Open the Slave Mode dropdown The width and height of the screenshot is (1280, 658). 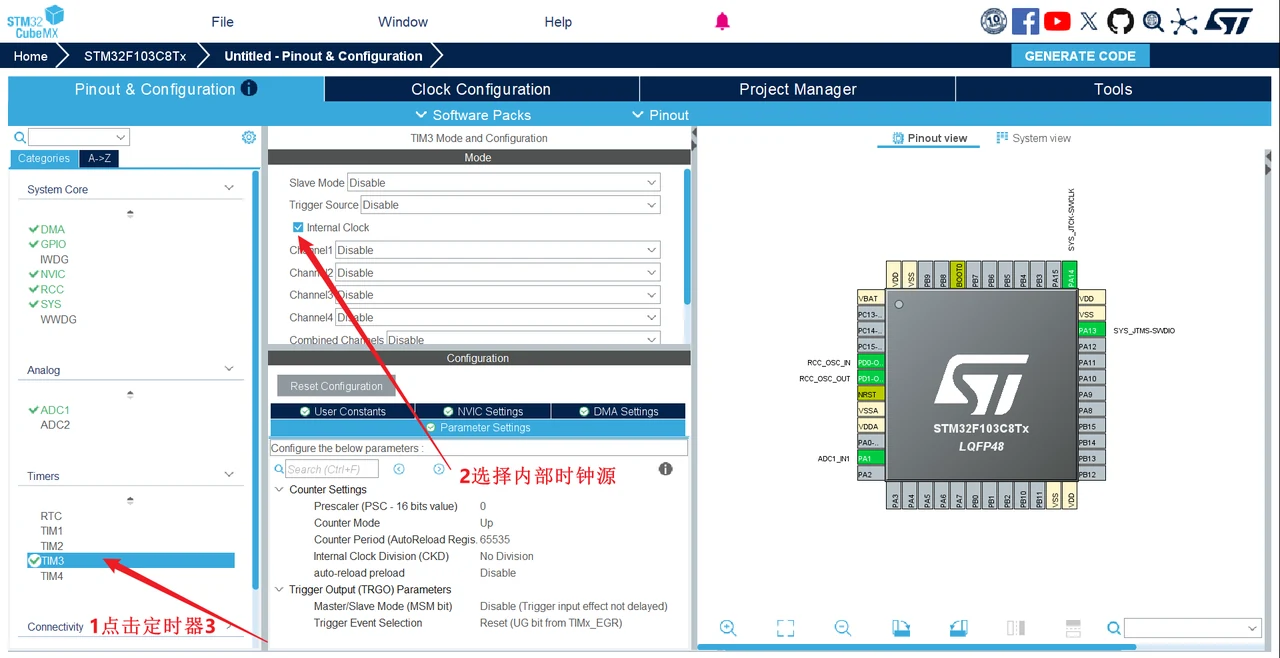(x=503, y=183)
